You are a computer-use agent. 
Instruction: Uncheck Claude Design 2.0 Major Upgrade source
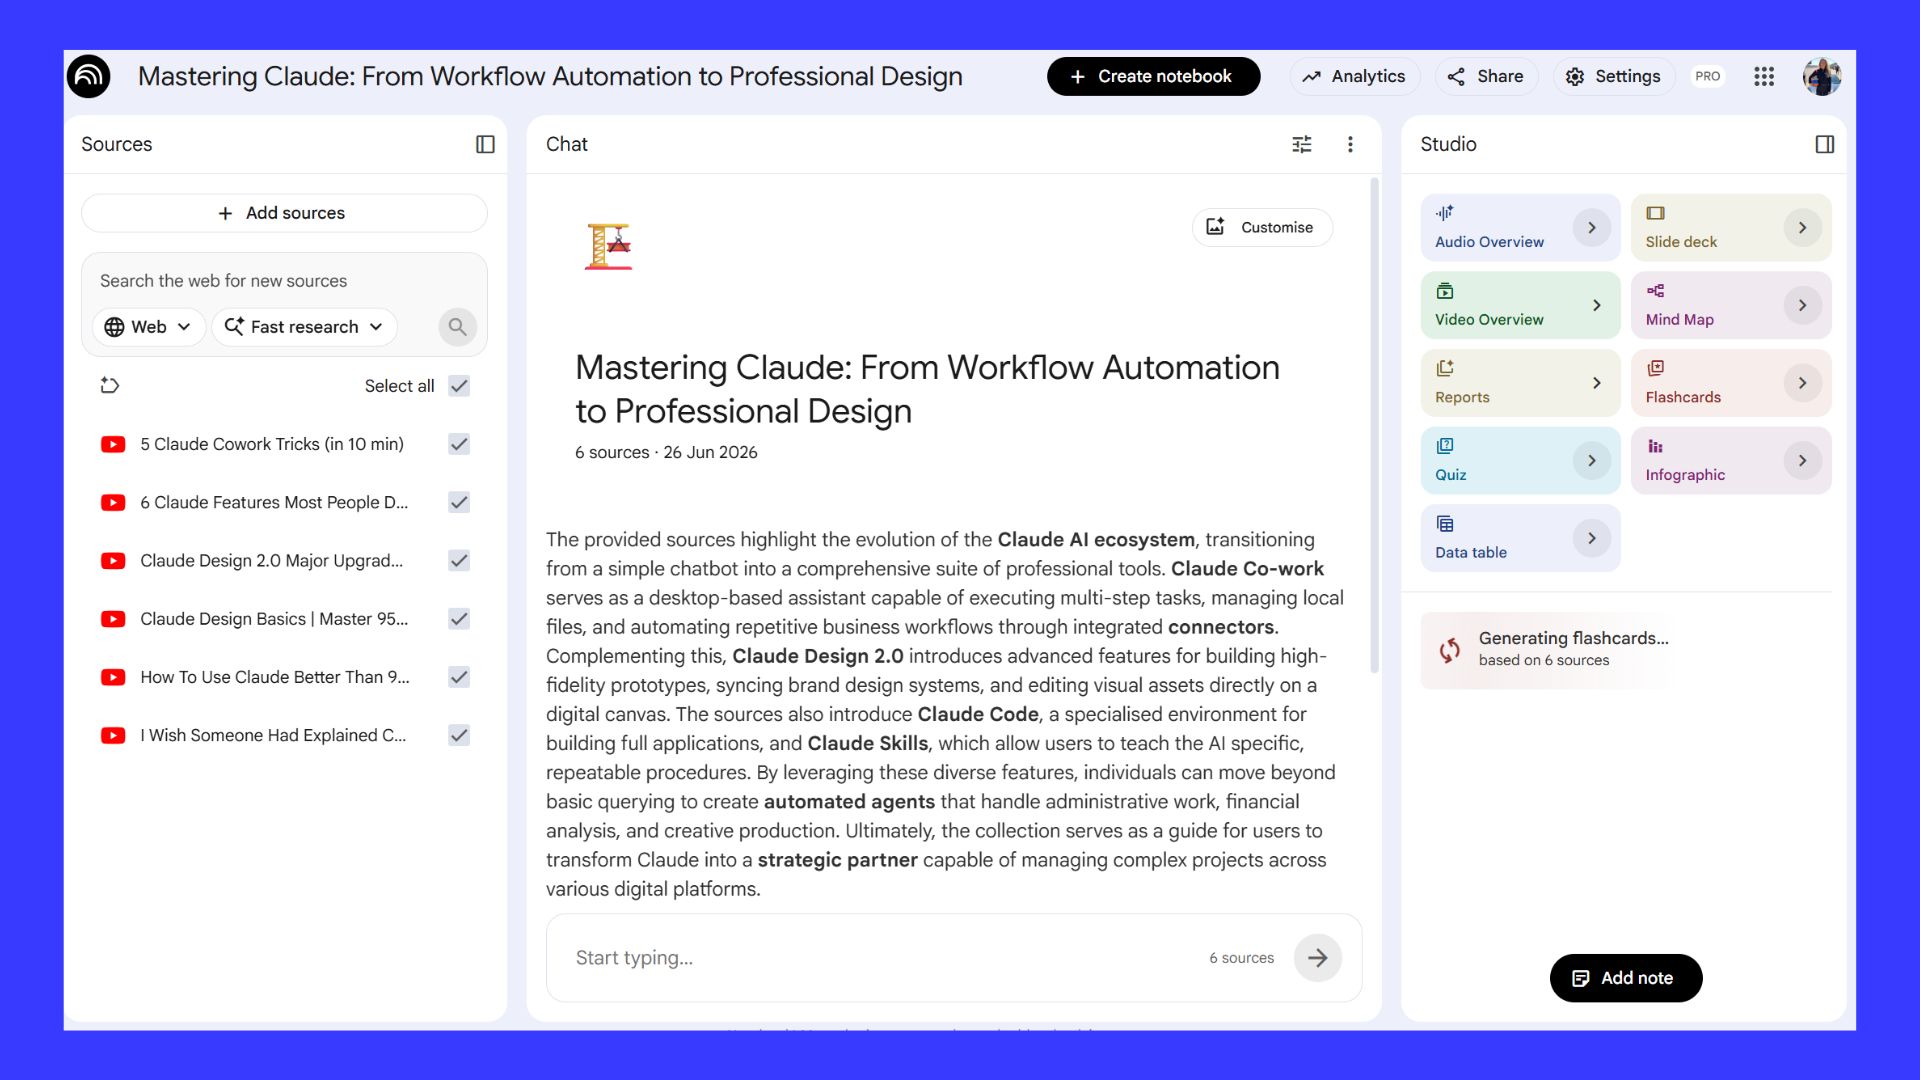[459, 561]
